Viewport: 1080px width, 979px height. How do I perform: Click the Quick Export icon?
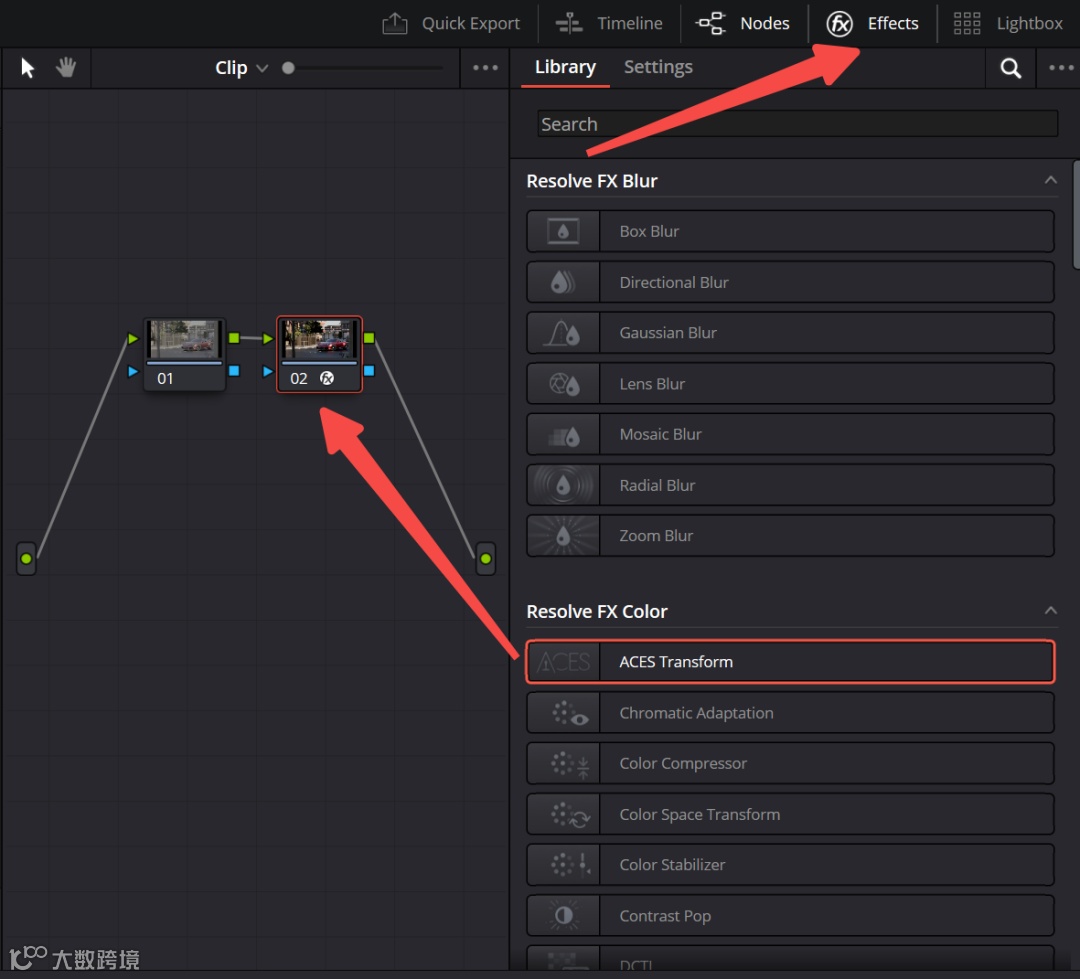click(x=395, y=23)
